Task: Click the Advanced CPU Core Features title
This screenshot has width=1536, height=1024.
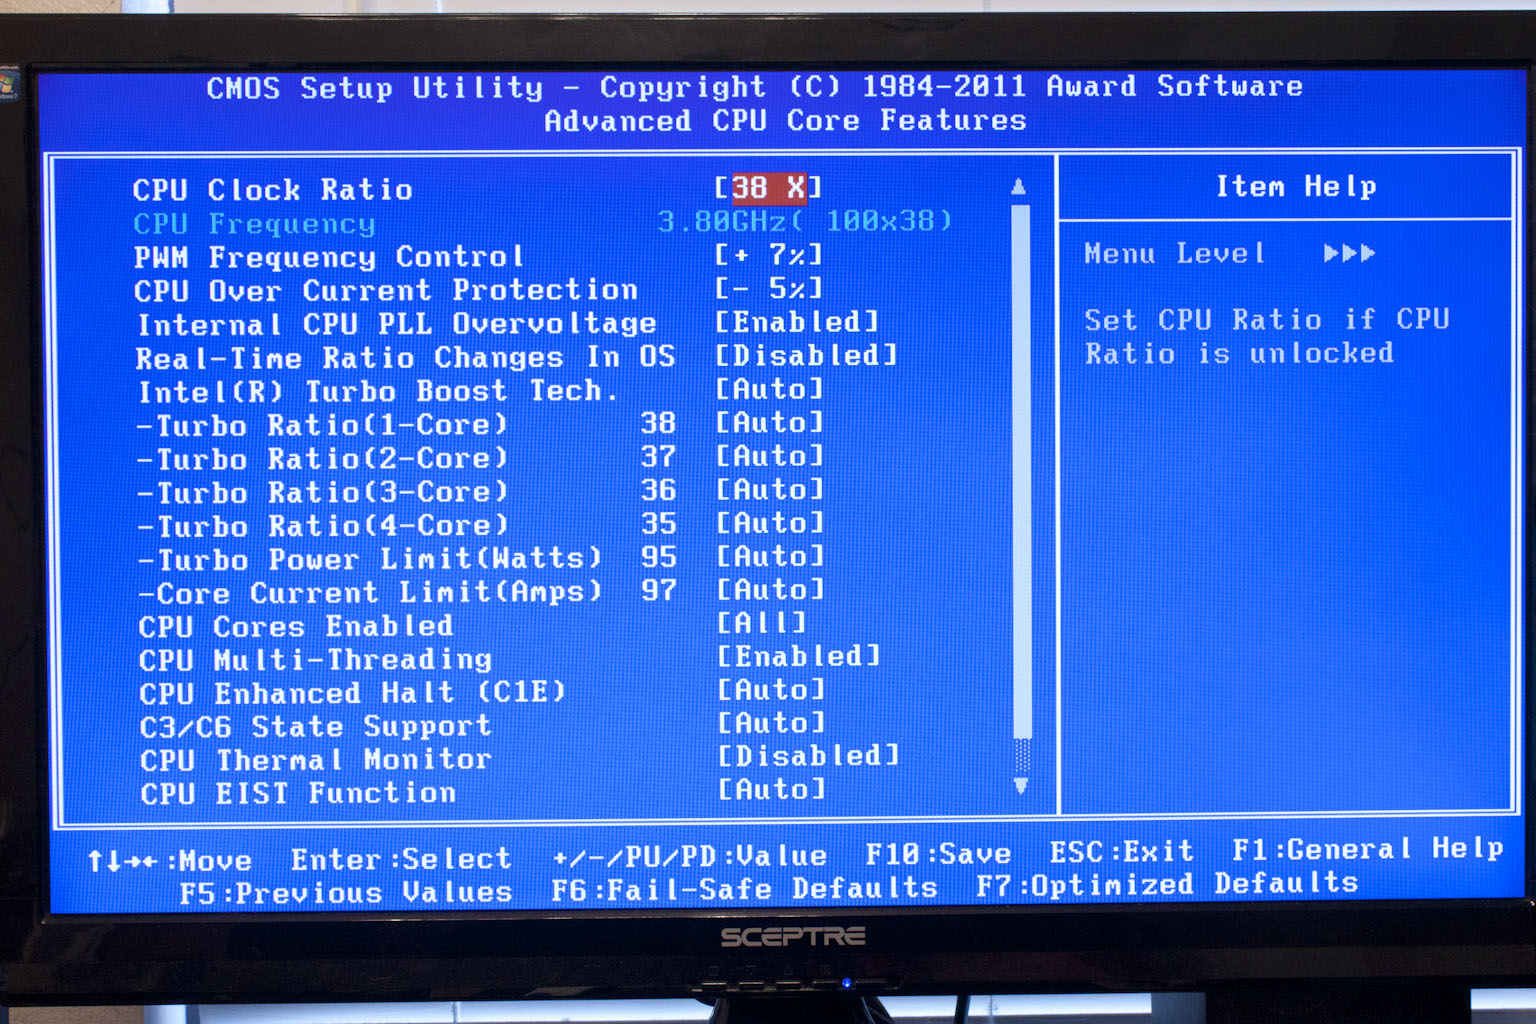Action: click(x=785, y=121)
